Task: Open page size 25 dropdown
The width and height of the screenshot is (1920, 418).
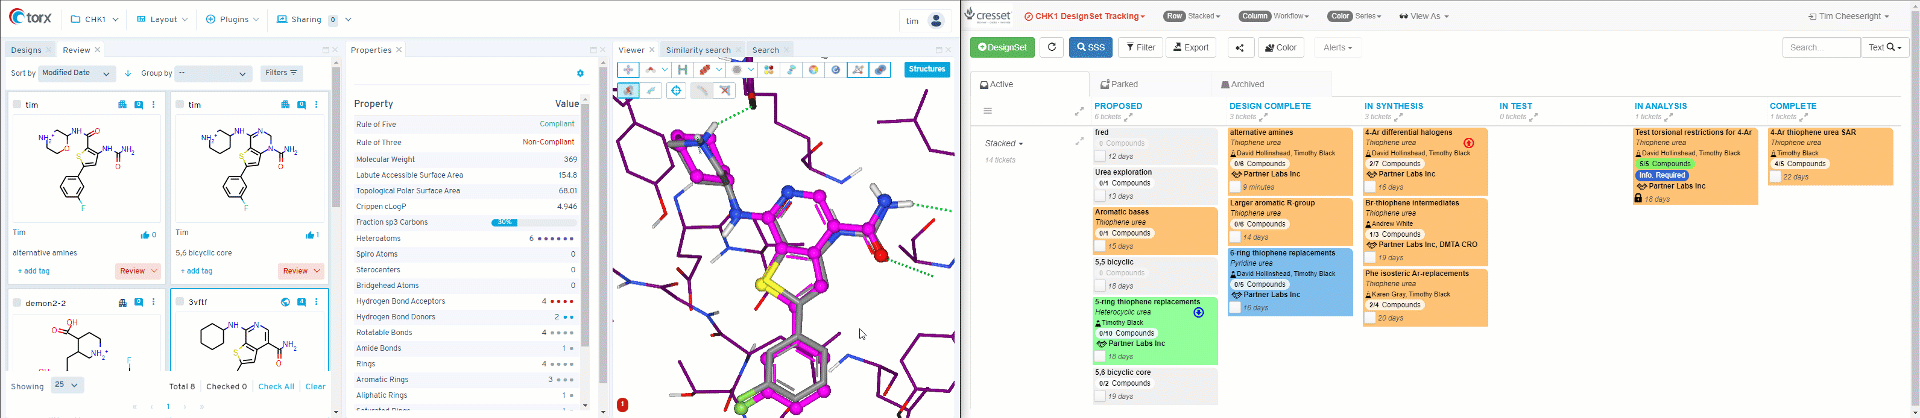Action: 67,385
